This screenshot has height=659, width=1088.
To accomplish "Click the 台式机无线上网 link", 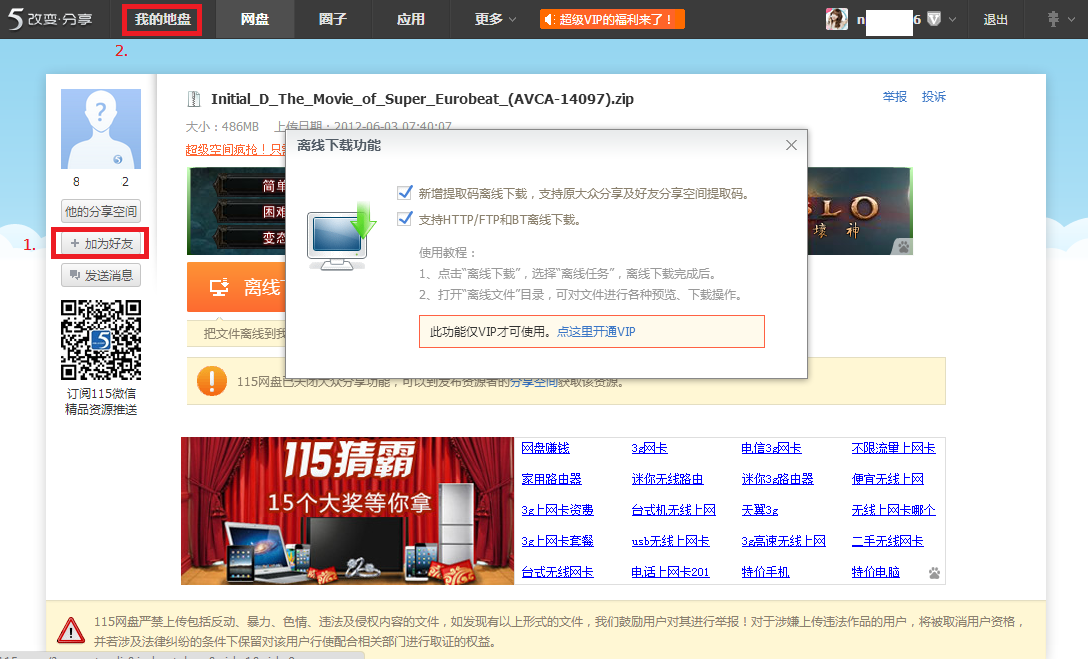I will pos(674,510).
